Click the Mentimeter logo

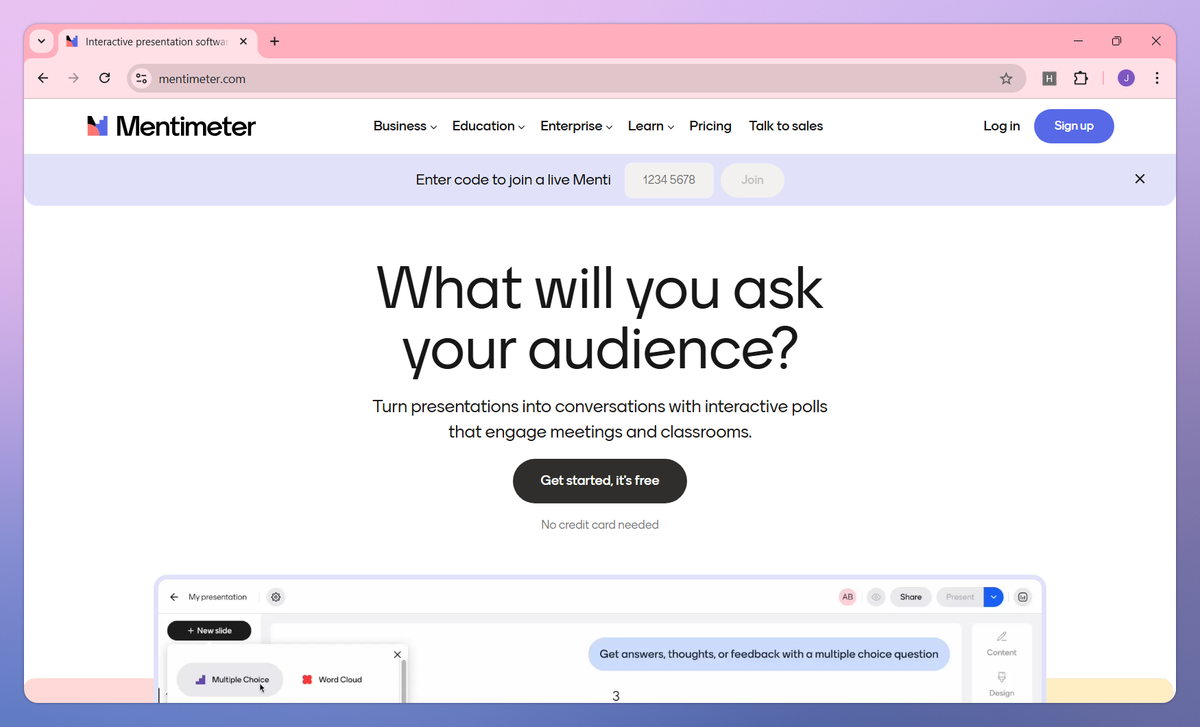pyautogui.click(x=170, y=126)
